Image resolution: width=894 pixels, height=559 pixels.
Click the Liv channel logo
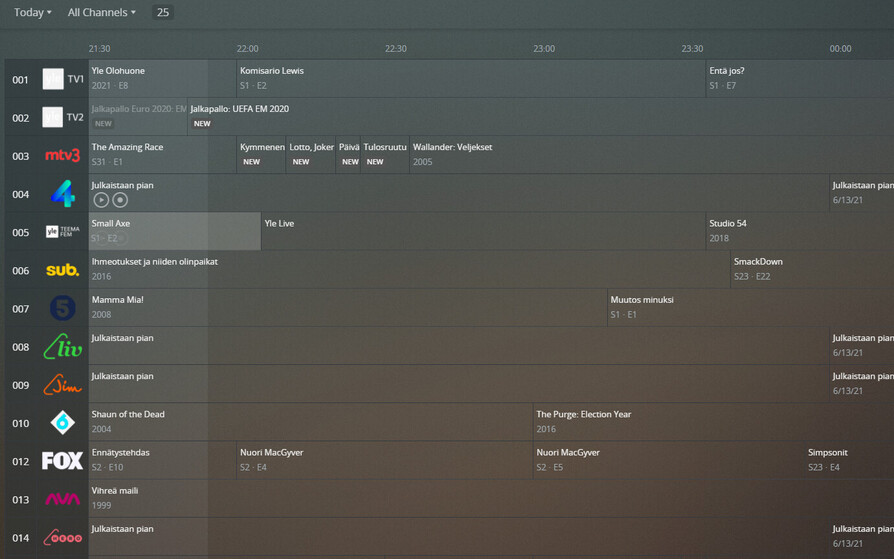(63, 346)
